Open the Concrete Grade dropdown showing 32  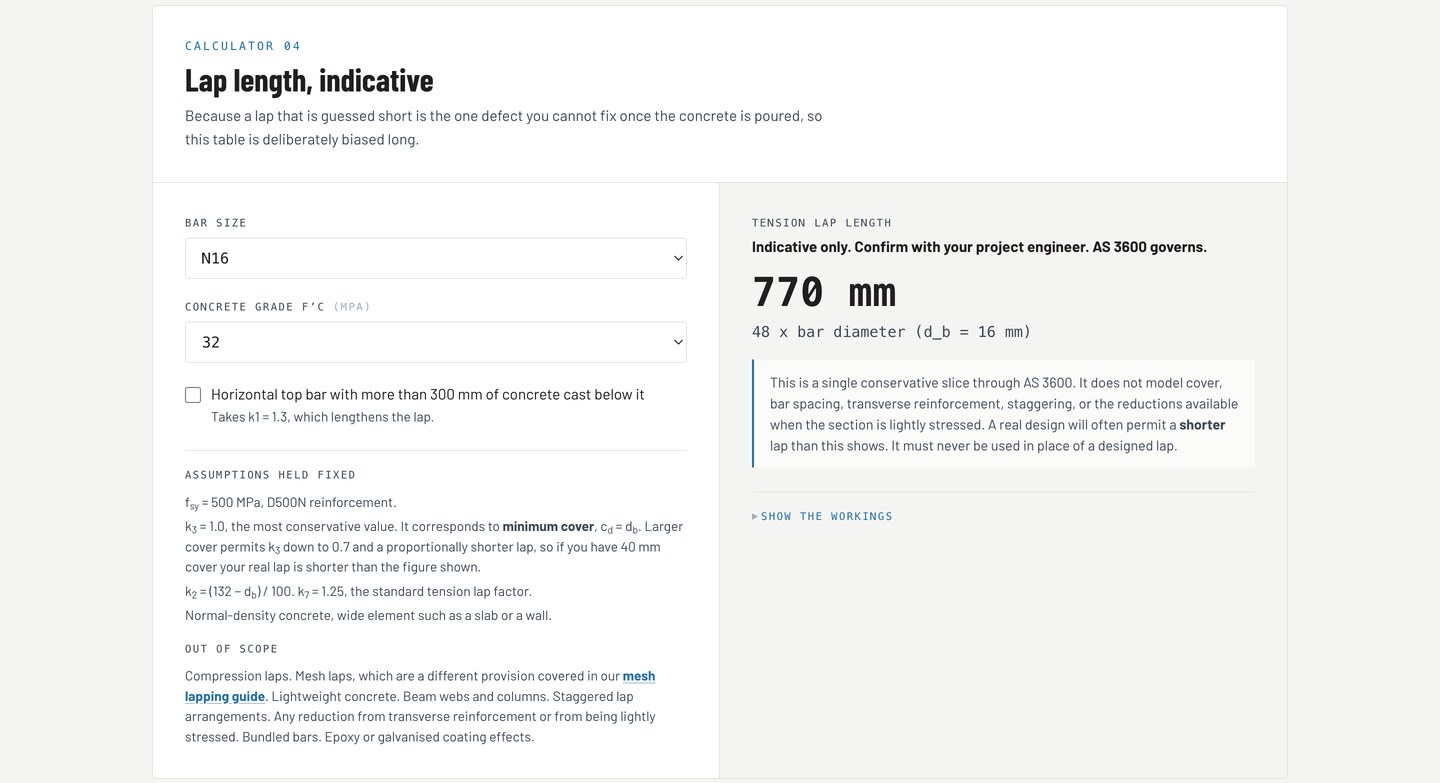point(435,342)
